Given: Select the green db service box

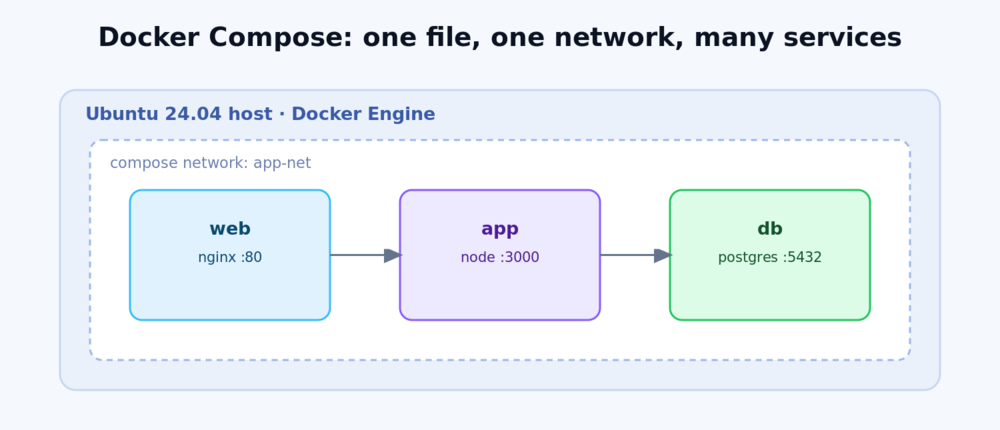Looking at the screenshot, I should click(770, 255).
